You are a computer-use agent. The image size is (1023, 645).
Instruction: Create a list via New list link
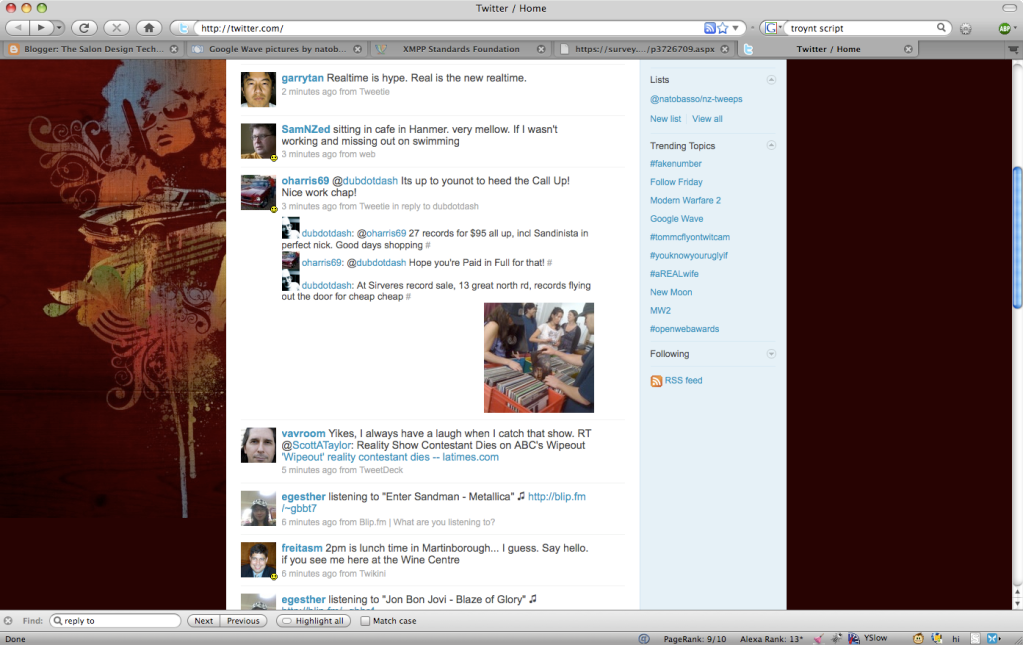665,119
